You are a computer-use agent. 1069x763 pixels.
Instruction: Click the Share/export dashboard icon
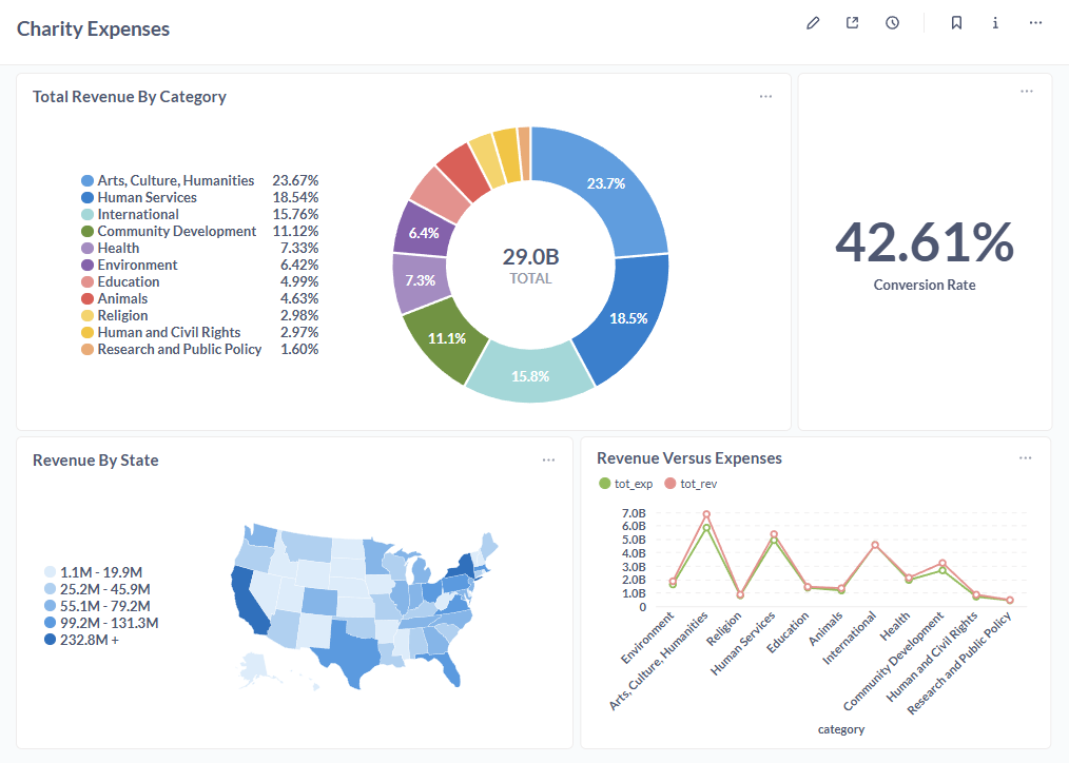[x=852, y=22]
